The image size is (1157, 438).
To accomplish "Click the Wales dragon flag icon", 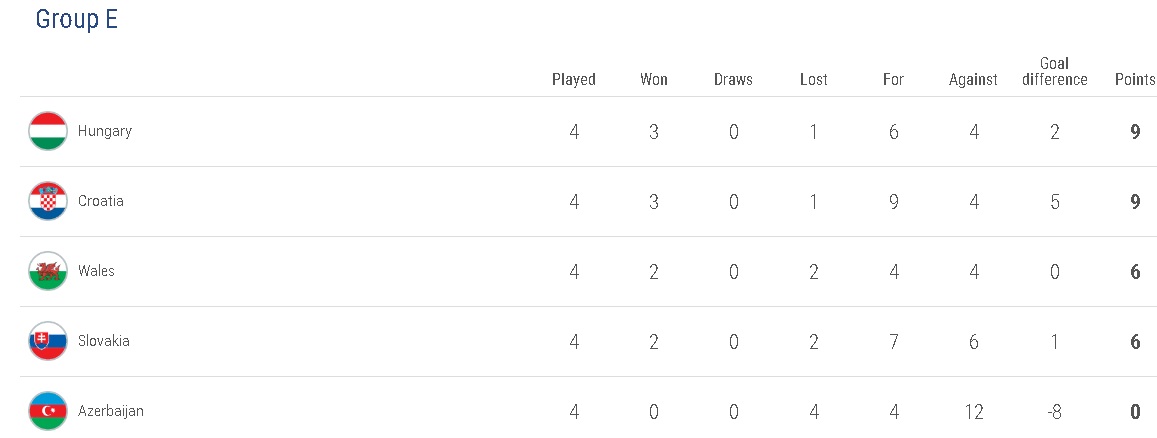I will click(x=48, y=272).
